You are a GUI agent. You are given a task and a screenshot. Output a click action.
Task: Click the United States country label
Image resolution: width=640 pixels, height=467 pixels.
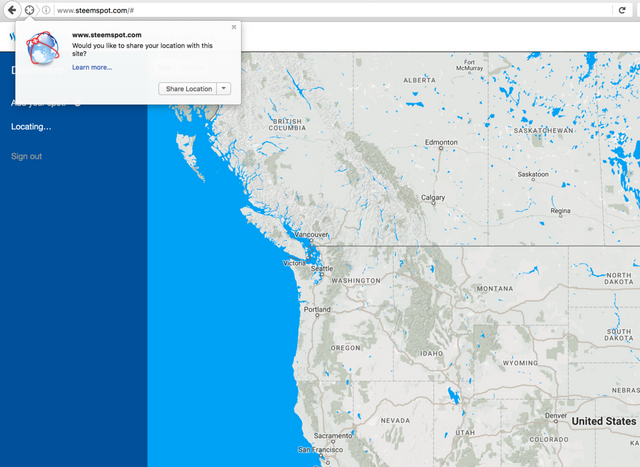click(x=604, y=421)
